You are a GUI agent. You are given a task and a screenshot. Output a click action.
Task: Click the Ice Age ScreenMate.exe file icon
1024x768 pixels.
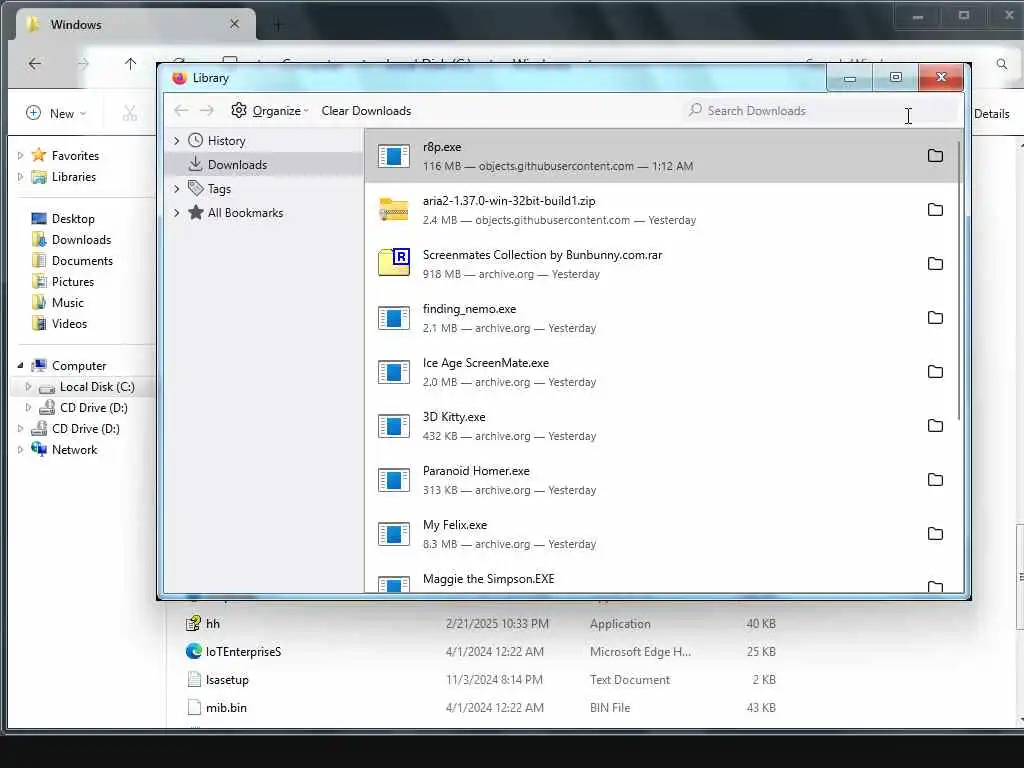(x=394, y=372)
